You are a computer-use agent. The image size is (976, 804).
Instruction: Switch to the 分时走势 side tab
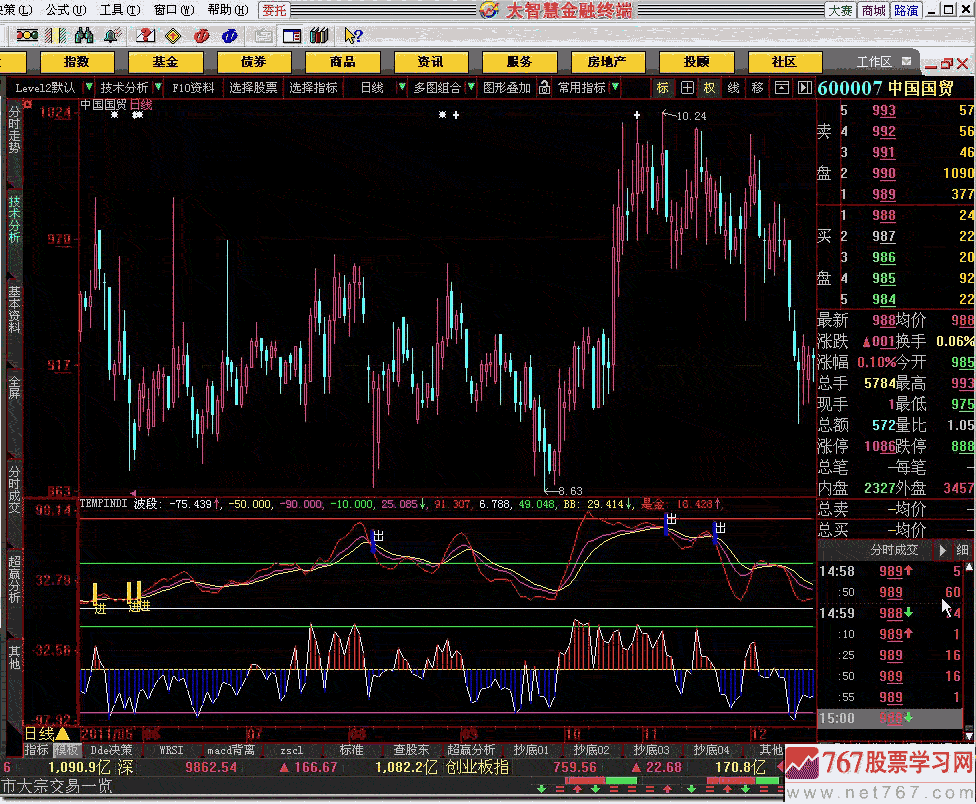pyautogui.click(x=14, y=129)
